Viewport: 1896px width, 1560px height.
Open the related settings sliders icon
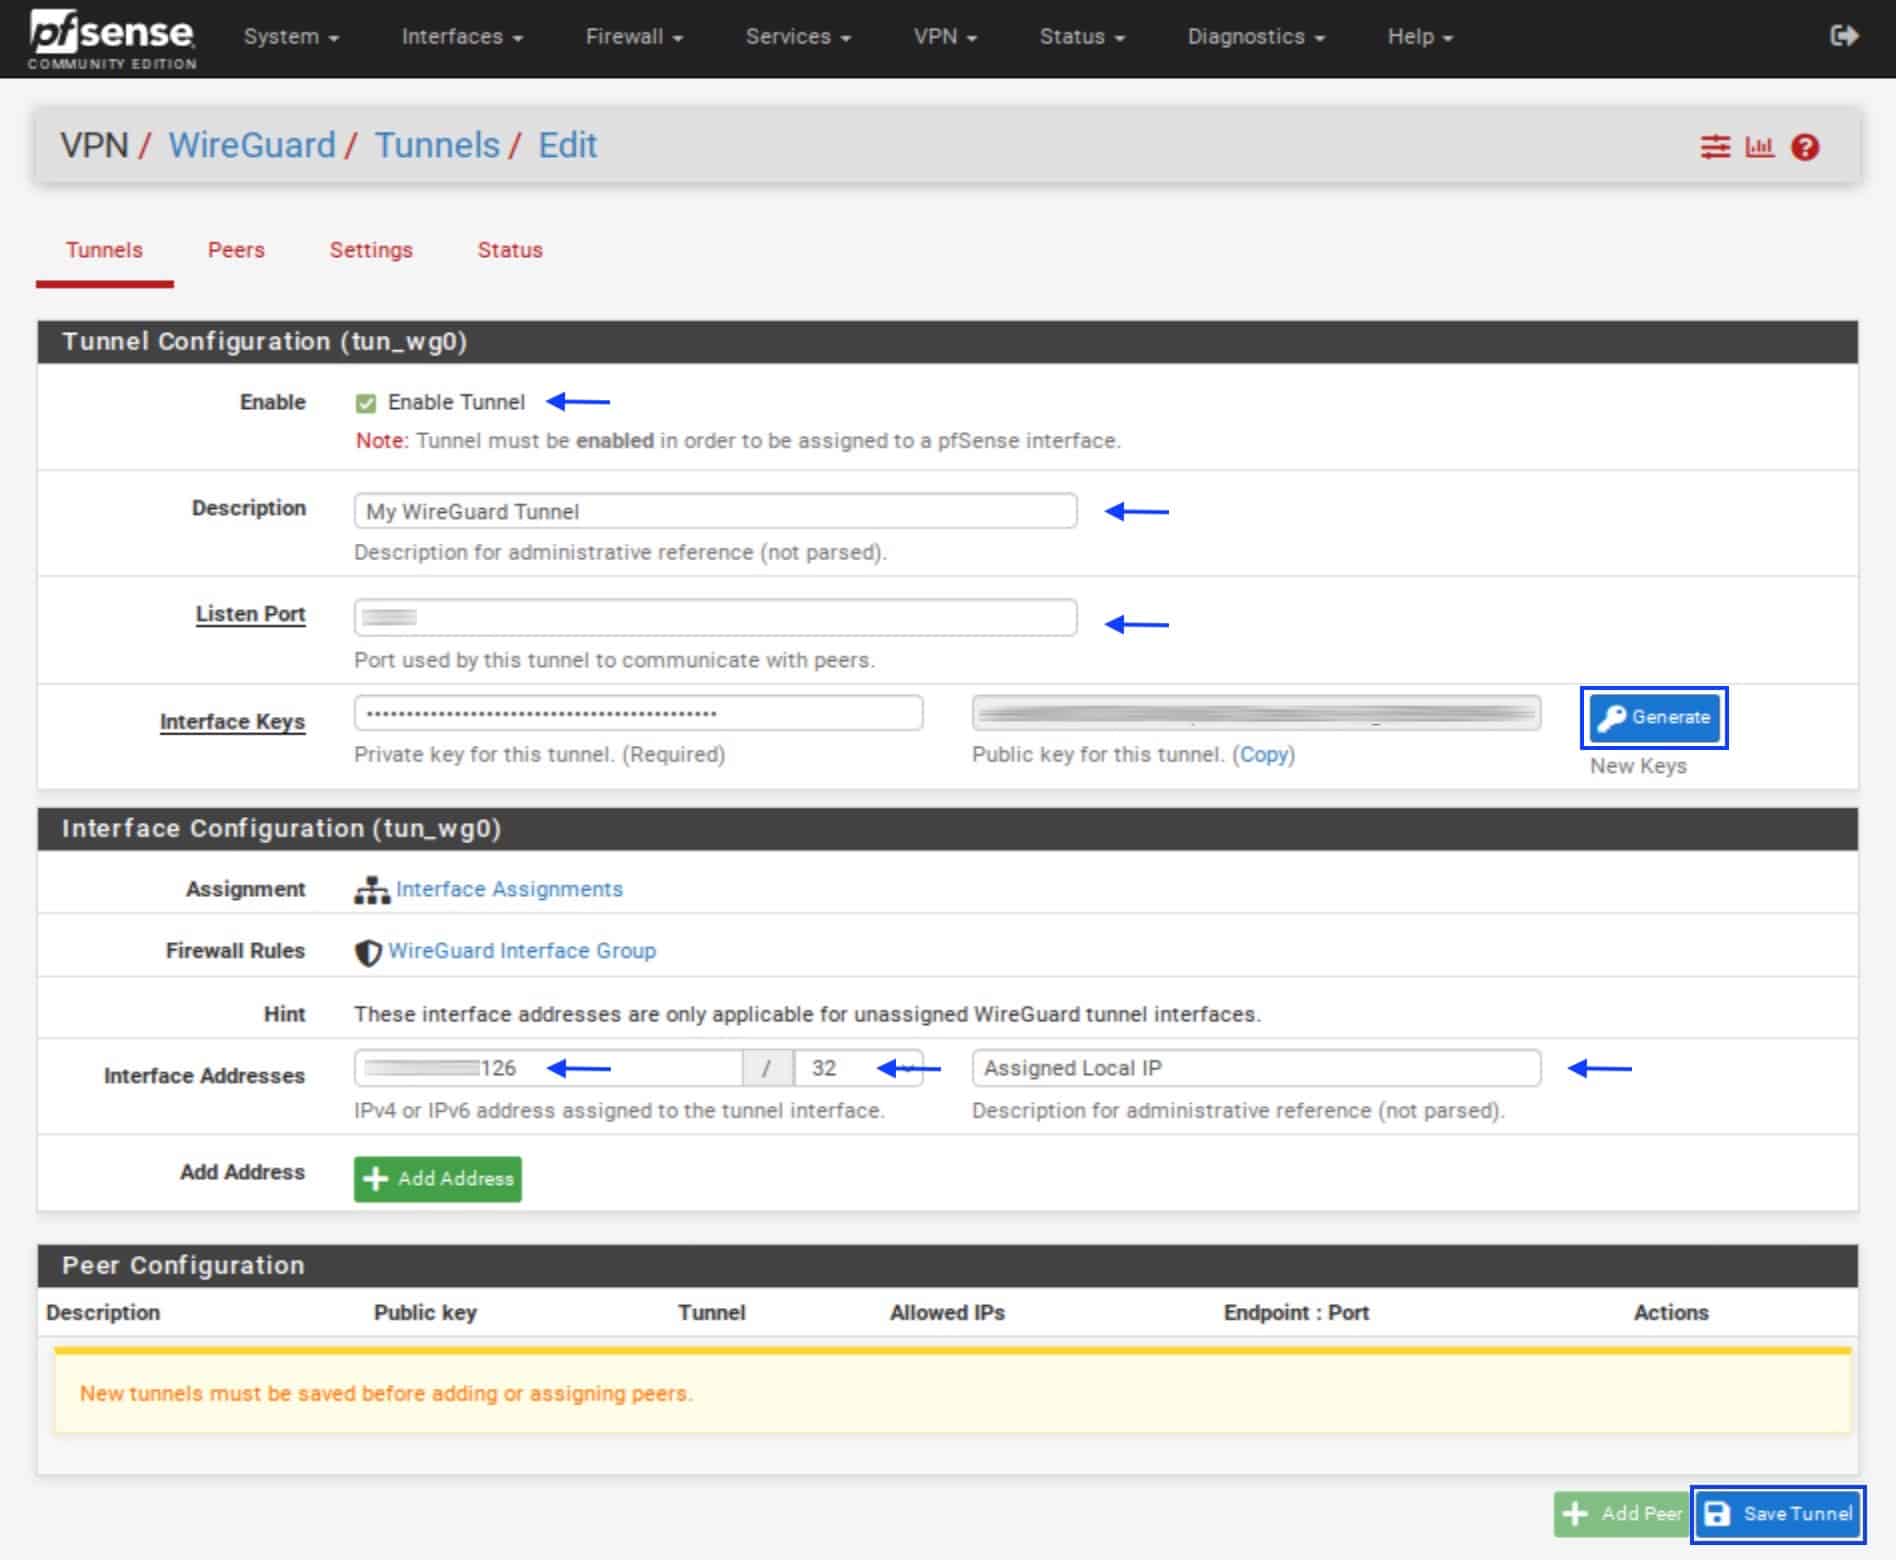(1715, 147)
